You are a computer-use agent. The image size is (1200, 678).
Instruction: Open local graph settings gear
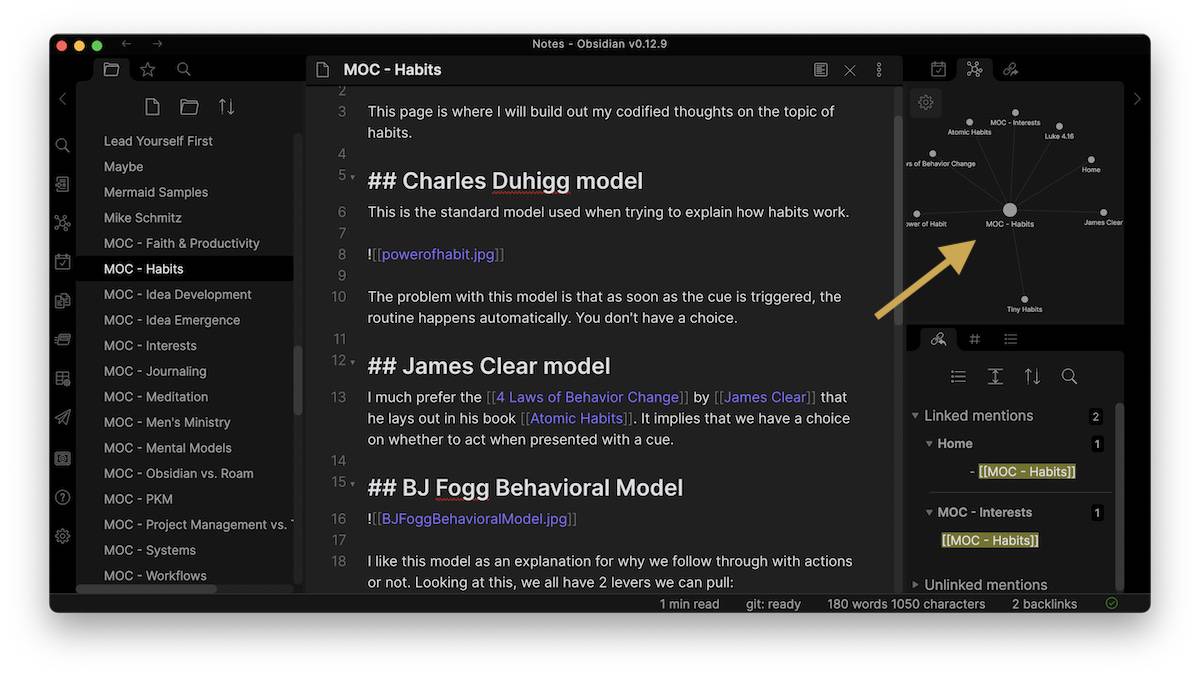point(926,102)
